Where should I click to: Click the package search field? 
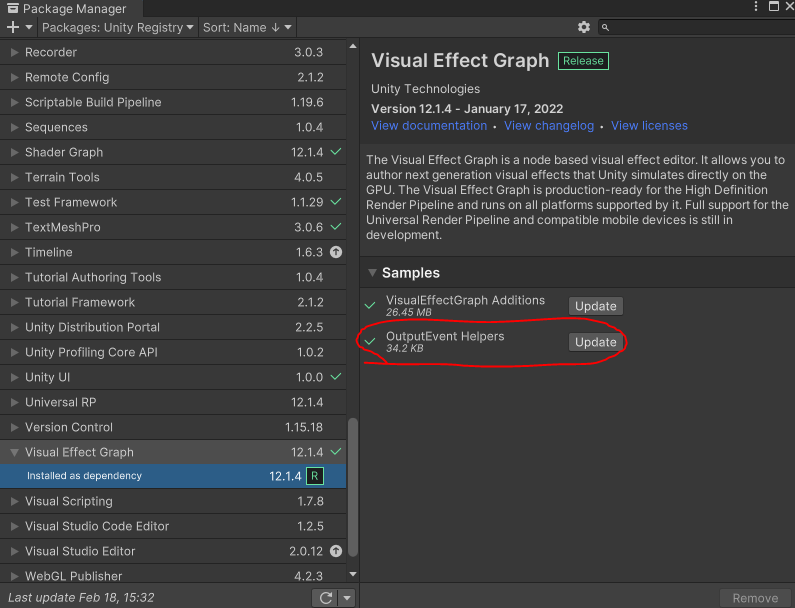tap(697, 27)
